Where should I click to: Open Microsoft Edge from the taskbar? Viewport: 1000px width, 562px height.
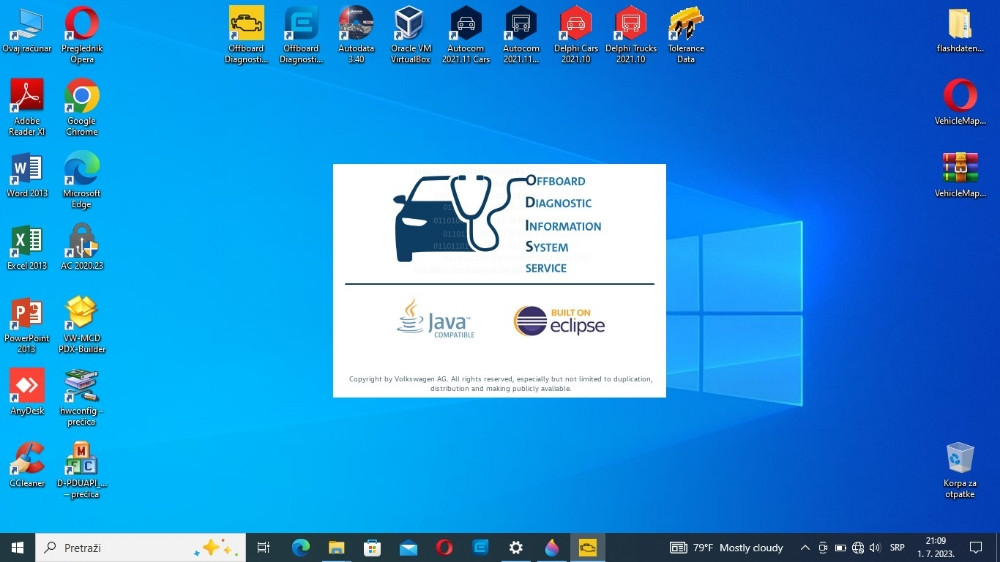point(300,547)
